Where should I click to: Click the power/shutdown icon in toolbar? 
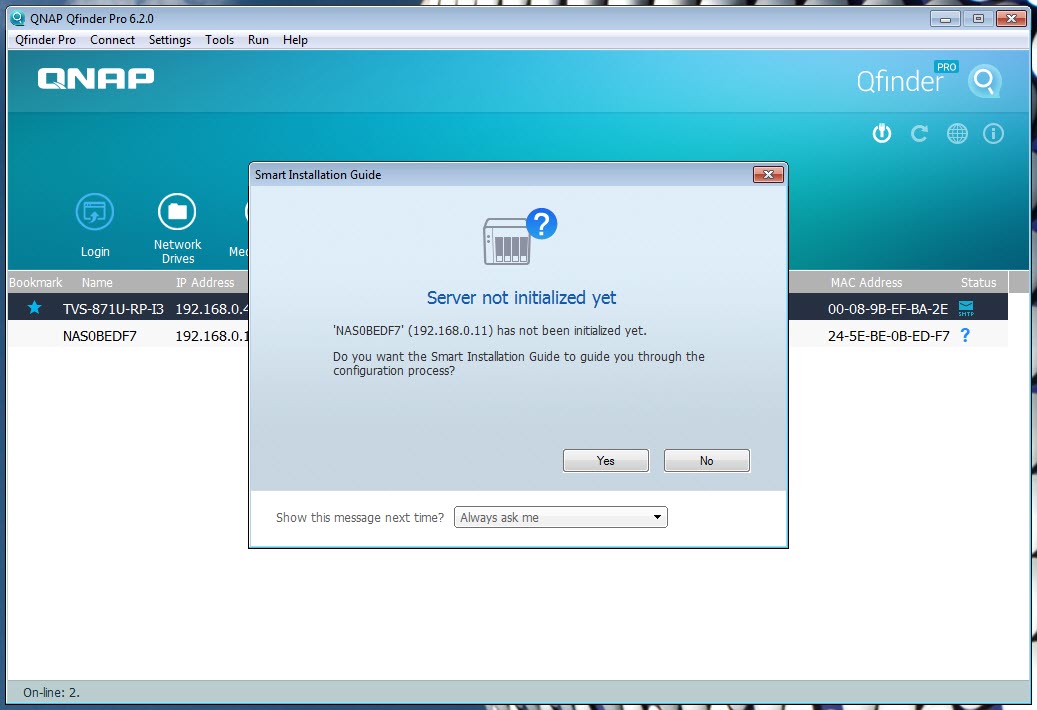[882, 134]
